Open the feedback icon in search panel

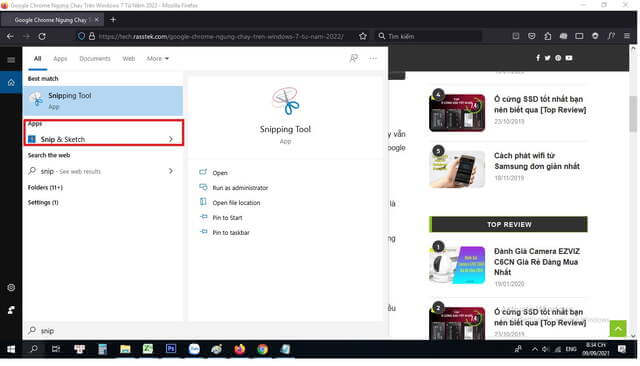point(353,59)
